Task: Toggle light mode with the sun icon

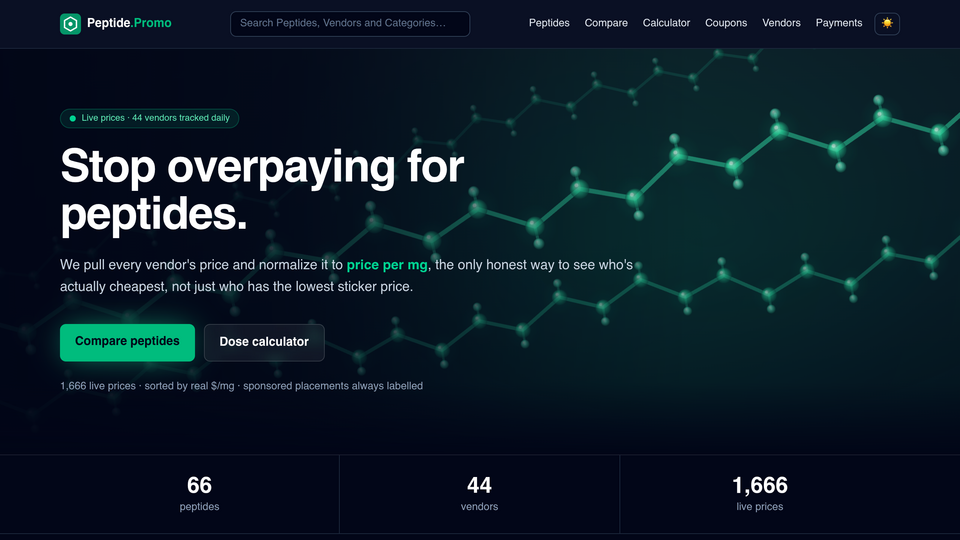Action: pos(887,23)
